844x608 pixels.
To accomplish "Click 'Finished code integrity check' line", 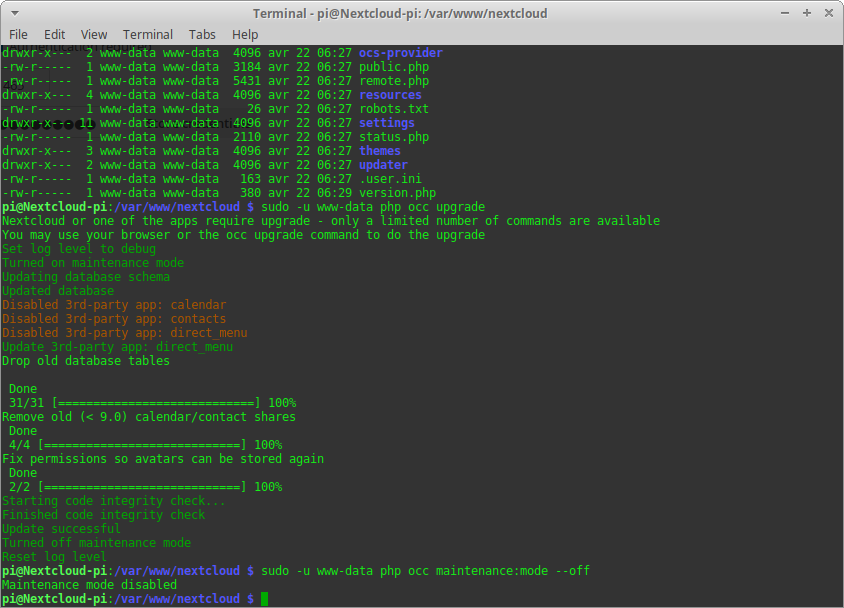I will click(x=104, y=514).
